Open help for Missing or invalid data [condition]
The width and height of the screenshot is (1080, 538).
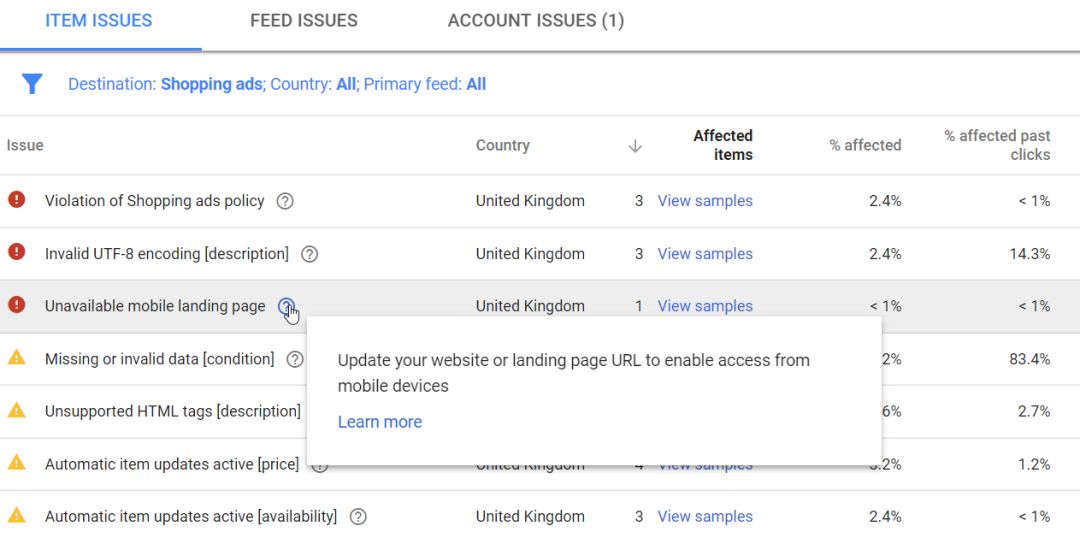pos(295,359)
